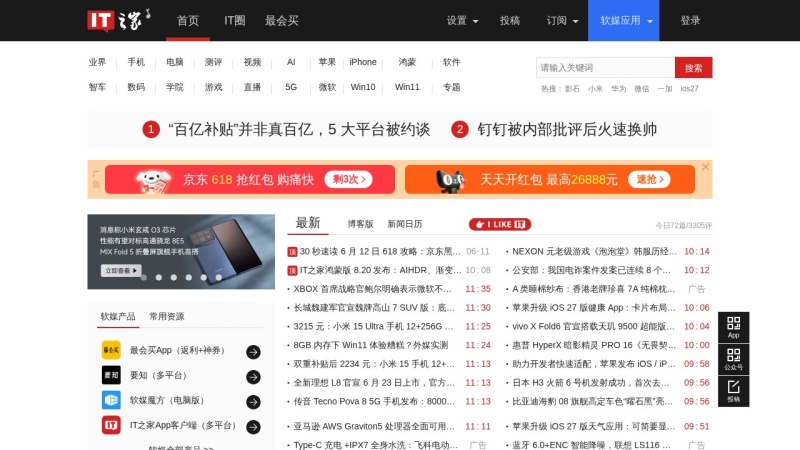
Task: Open the AI category link
Action: (291, 62)
